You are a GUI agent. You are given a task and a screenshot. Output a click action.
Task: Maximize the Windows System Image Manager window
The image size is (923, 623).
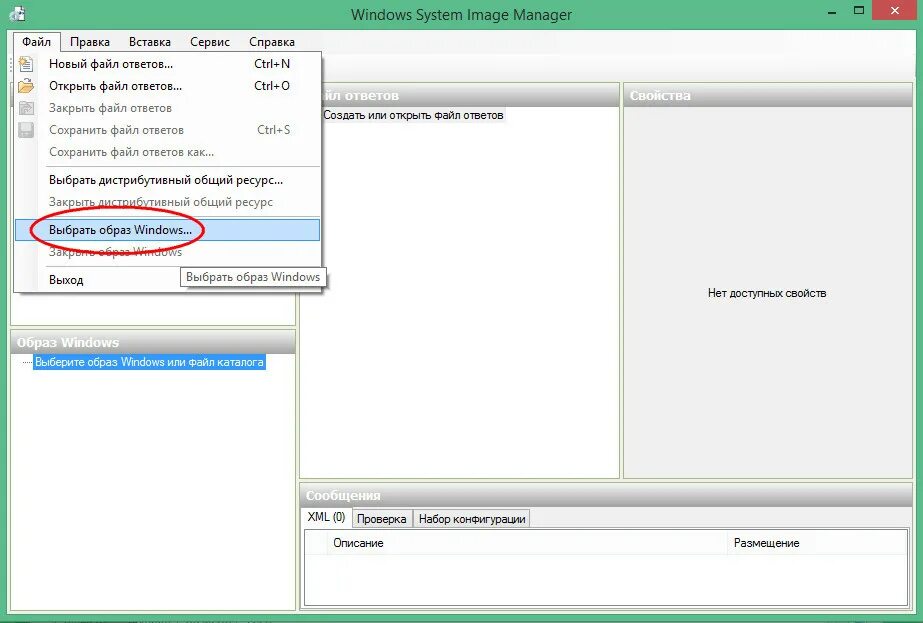[x=859, y=11]
